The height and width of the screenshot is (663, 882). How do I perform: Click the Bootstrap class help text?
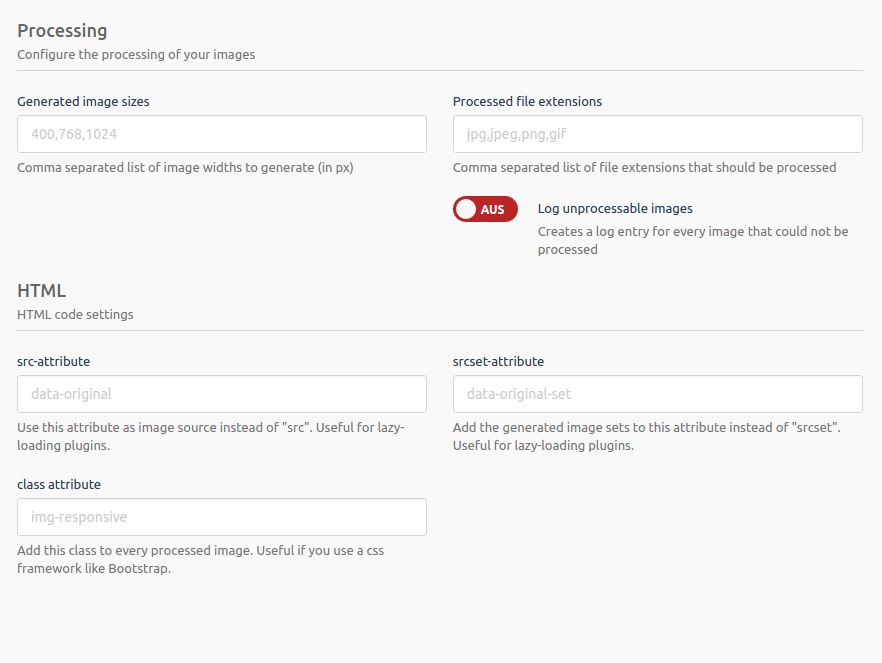200,559
